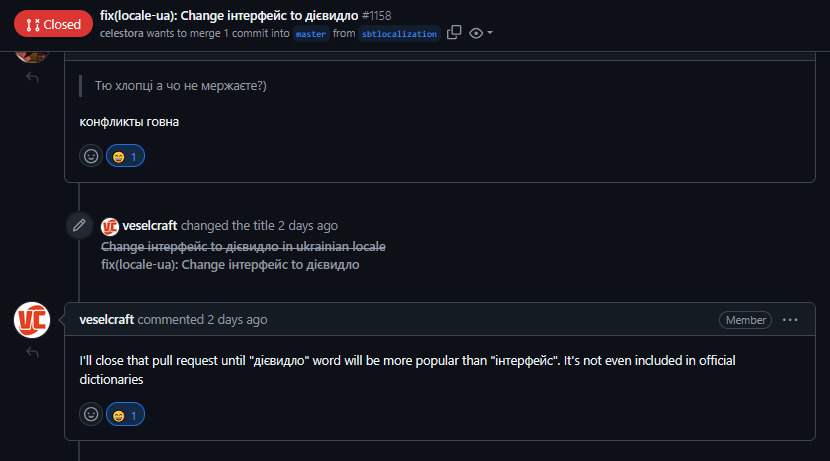Image resolution: width=830 pixels, height=461 pixels.
Task: Add reaction to the конфликты comment
Action: 91,156
